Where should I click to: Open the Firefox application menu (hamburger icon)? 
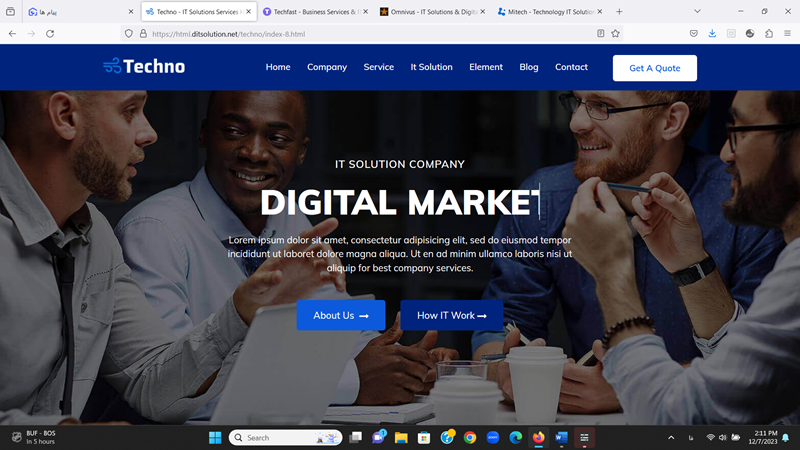[788, 33]
